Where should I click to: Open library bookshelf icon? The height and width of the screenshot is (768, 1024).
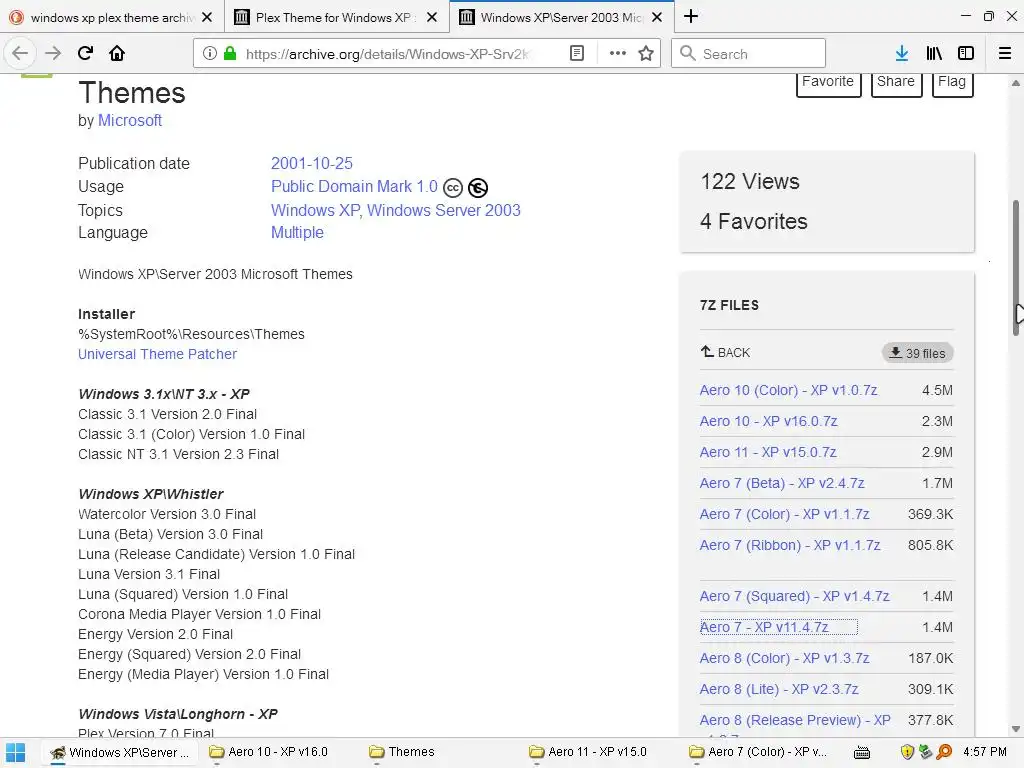(934, 54)
